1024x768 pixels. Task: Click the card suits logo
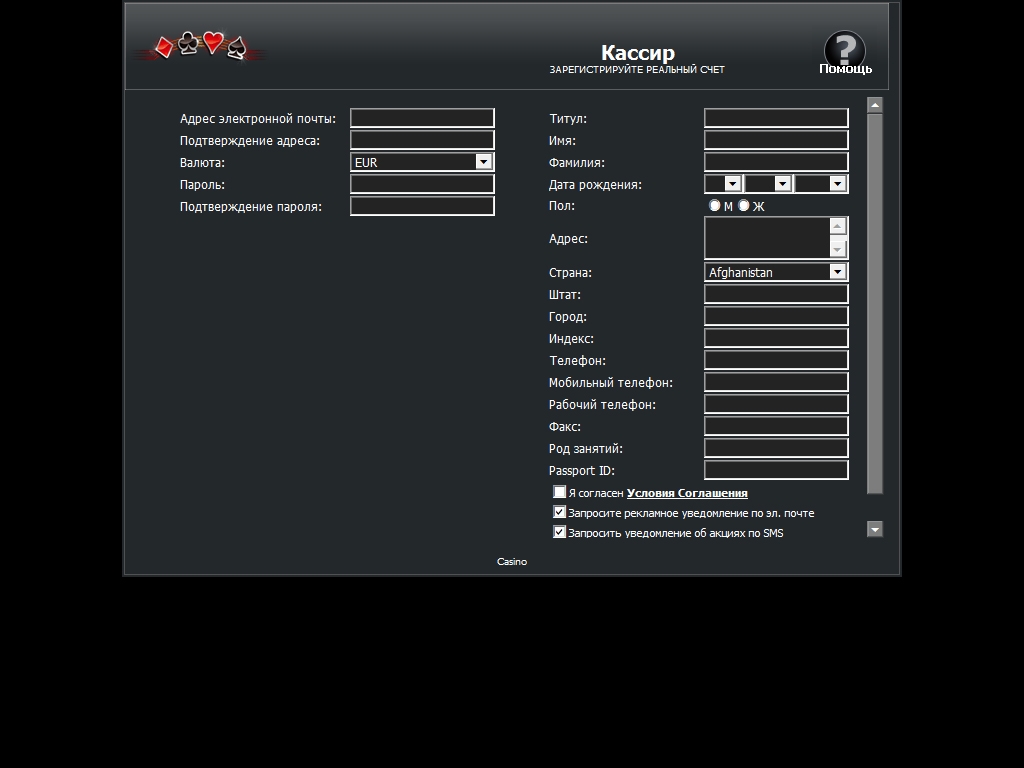pyautogui.click(x=201, y=46)
